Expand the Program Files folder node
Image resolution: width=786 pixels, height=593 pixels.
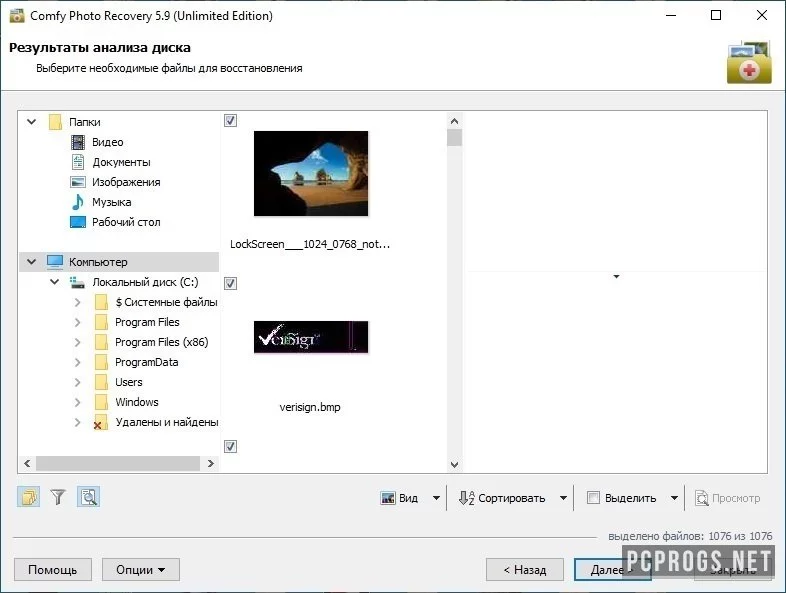point(77,322)
